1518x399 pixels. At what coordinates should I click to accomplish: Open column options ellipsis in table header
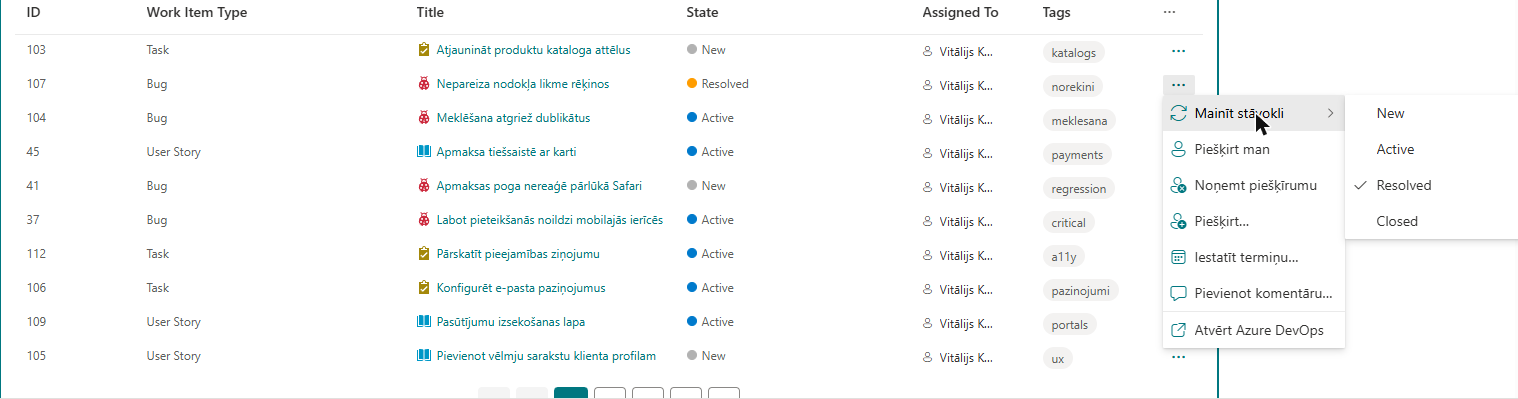click(x=1170, y=12)
